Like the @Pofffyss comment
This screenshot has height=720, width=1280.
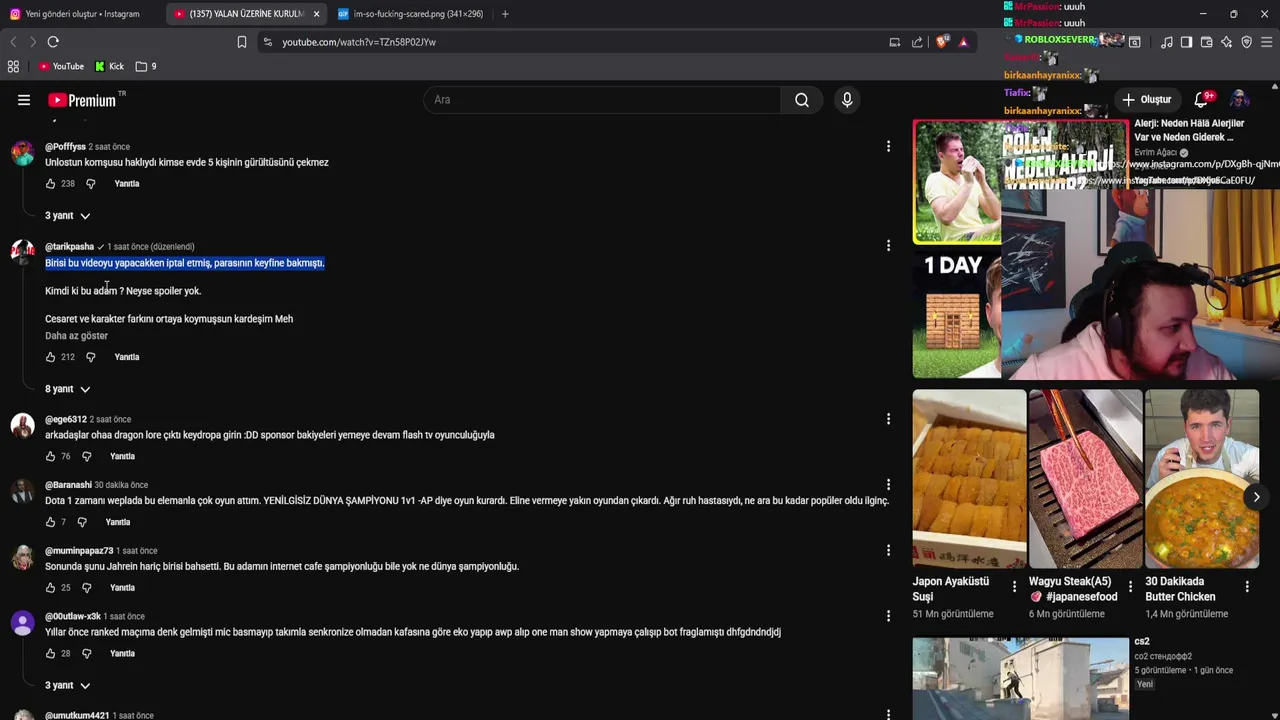pos(51,184)
